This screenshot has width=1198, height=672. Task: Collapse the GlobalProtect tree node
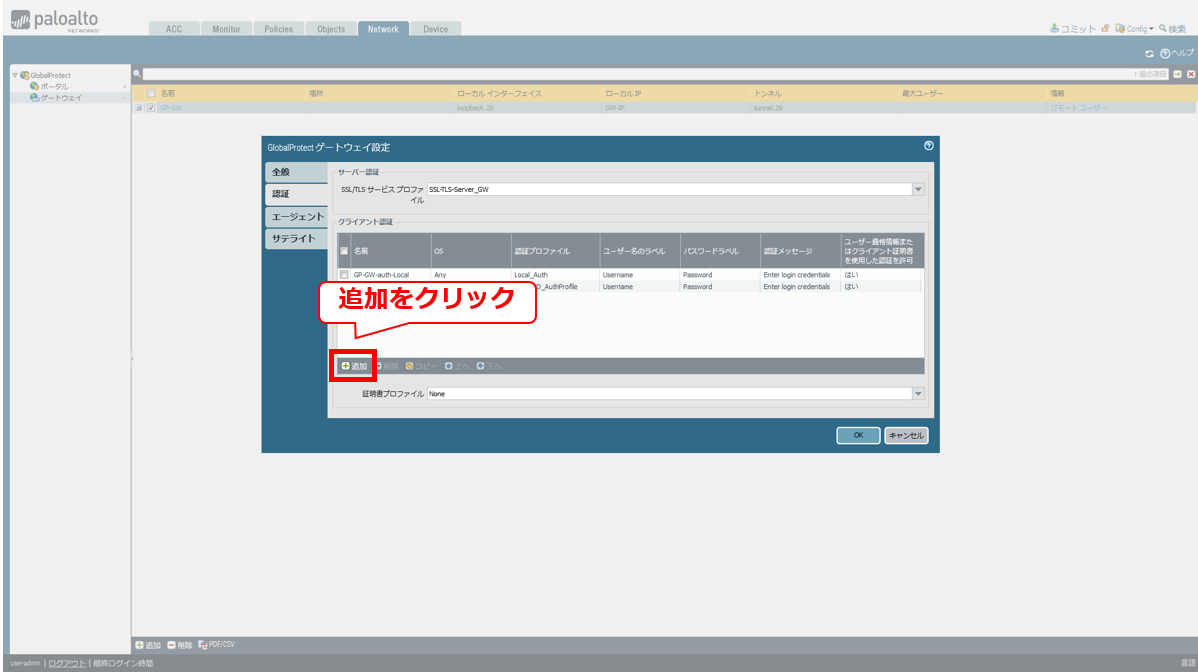click(15, 75)
